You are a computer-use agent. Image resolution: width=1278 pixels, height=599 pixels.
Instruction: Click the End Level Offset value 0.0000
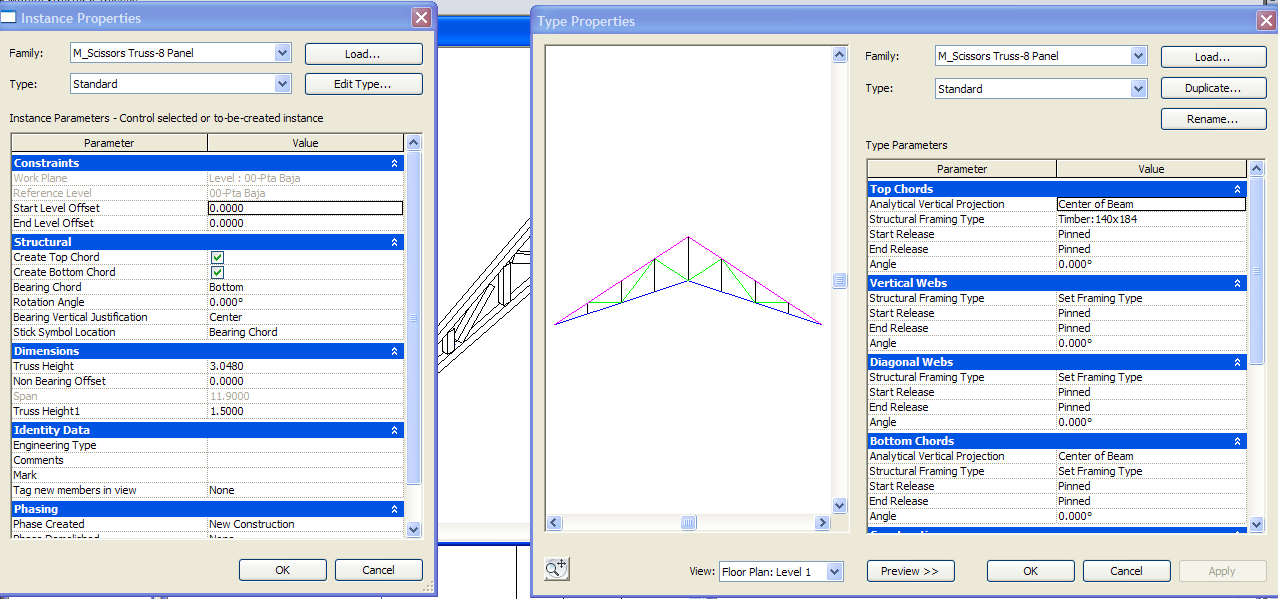pos(305,223)
